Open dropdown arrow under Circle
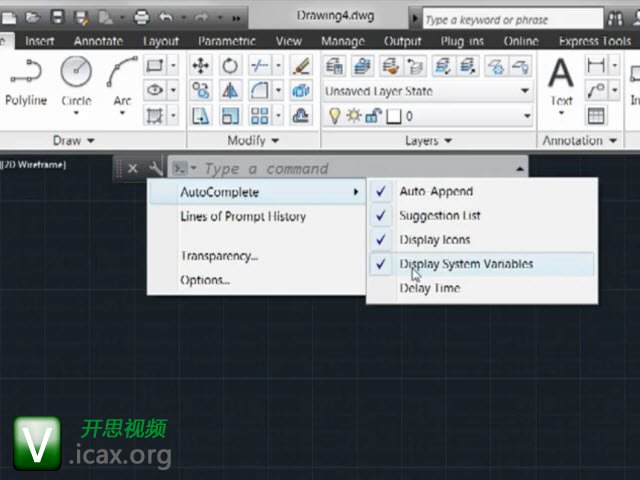640x480 pixels. click(x=76, y=113)
